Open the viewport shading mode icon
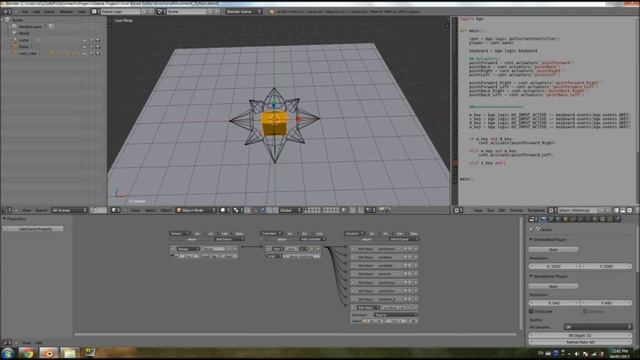 pyautogui.click(x=224, y=210)
